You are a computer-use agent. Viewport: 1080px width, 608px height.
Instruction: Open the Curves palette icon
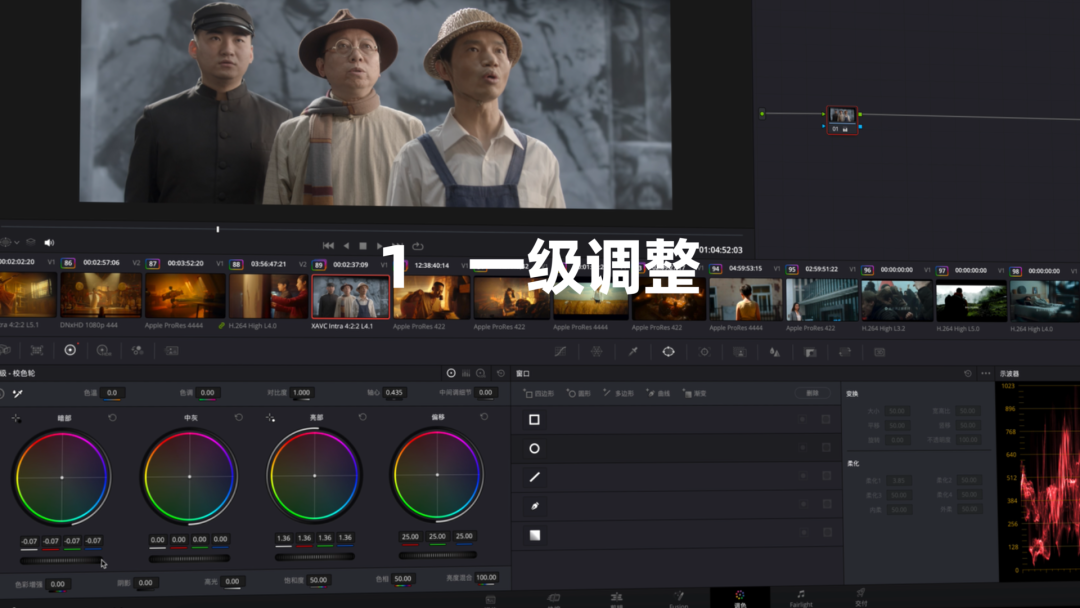(x=560, y=351)
